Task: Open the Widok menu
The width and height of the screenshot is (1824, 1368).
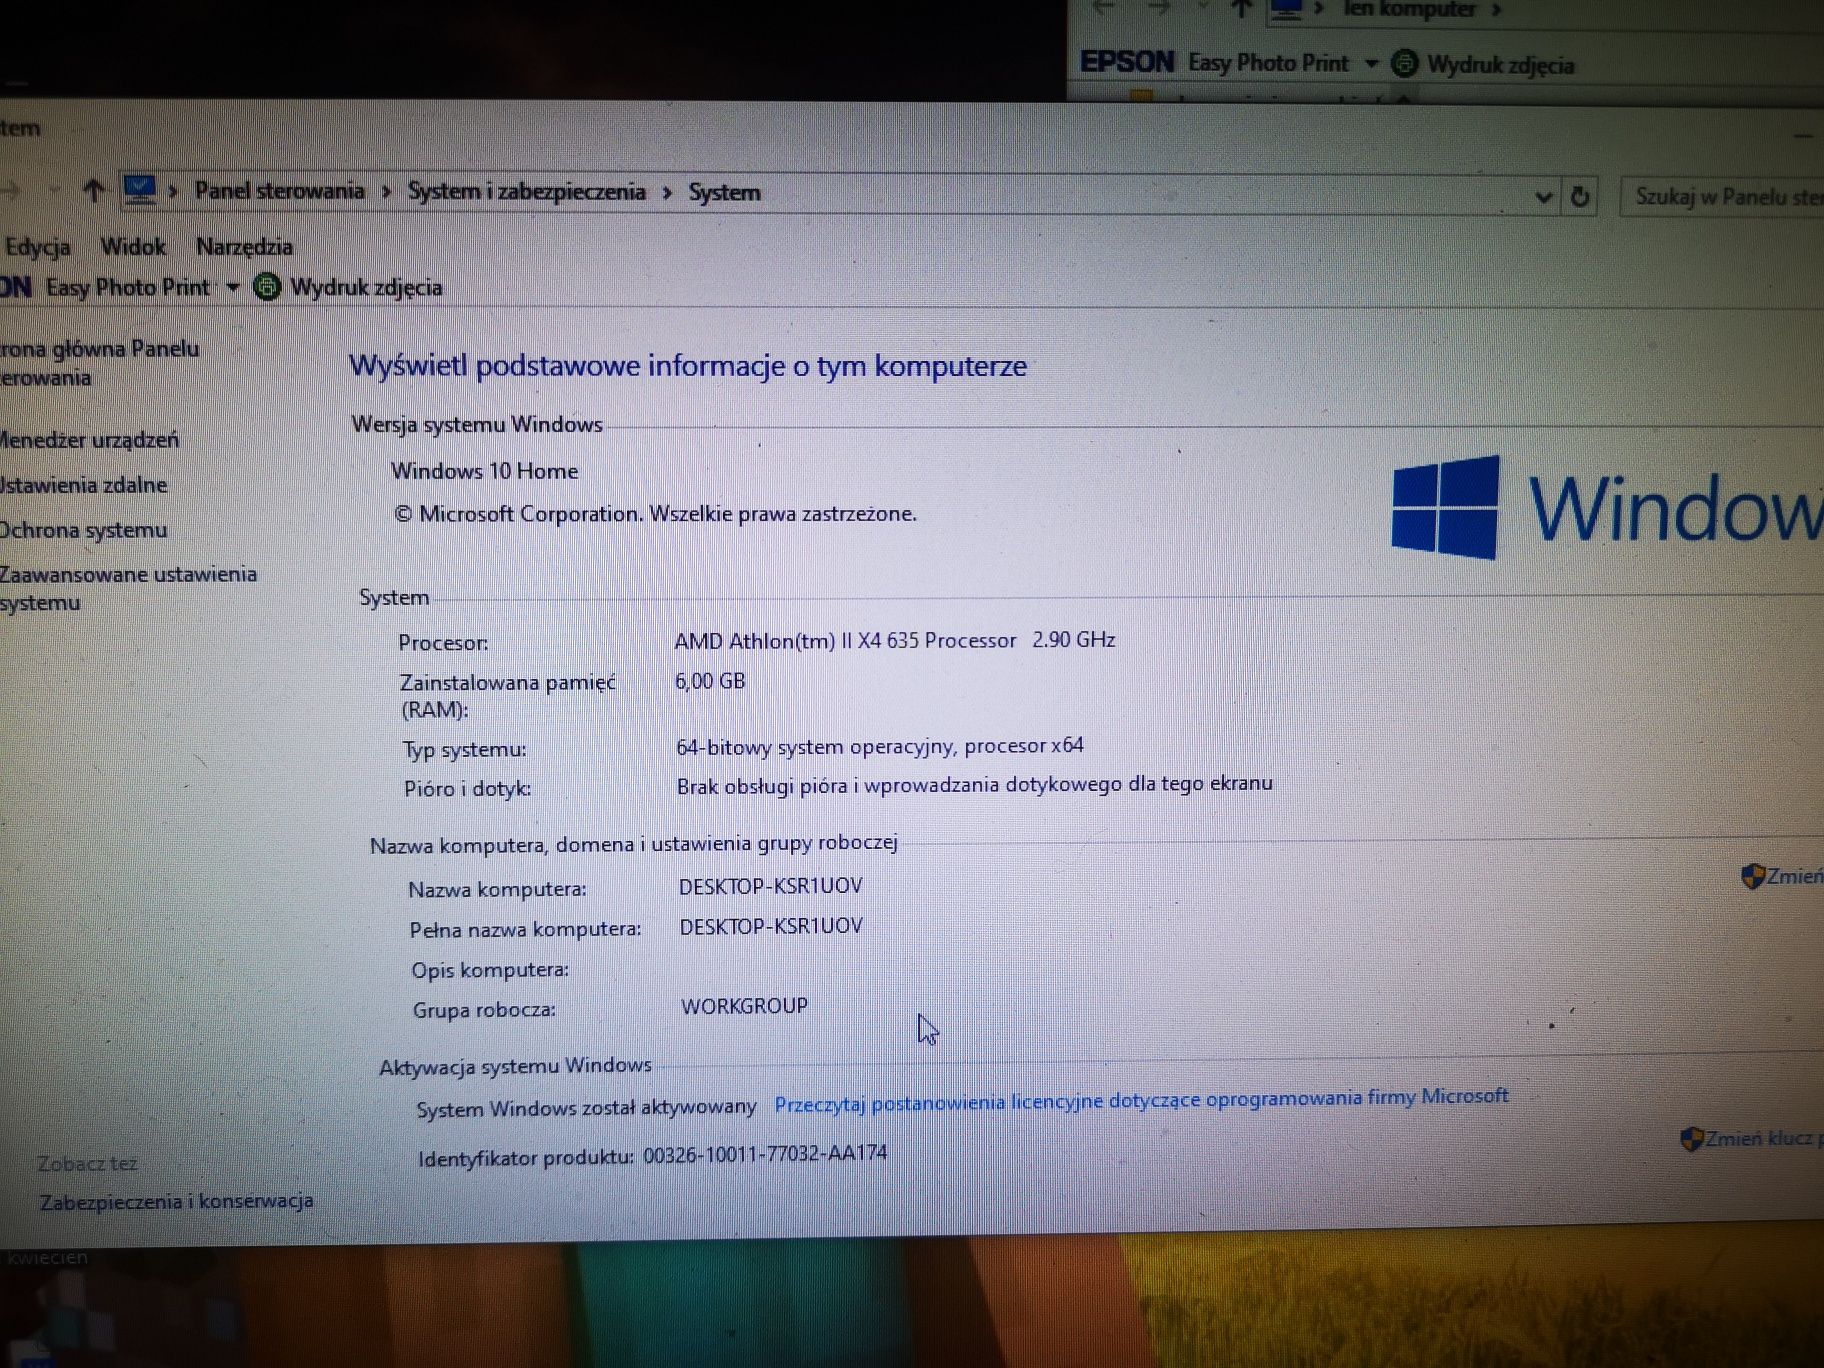Action: (x=133, y=246)
